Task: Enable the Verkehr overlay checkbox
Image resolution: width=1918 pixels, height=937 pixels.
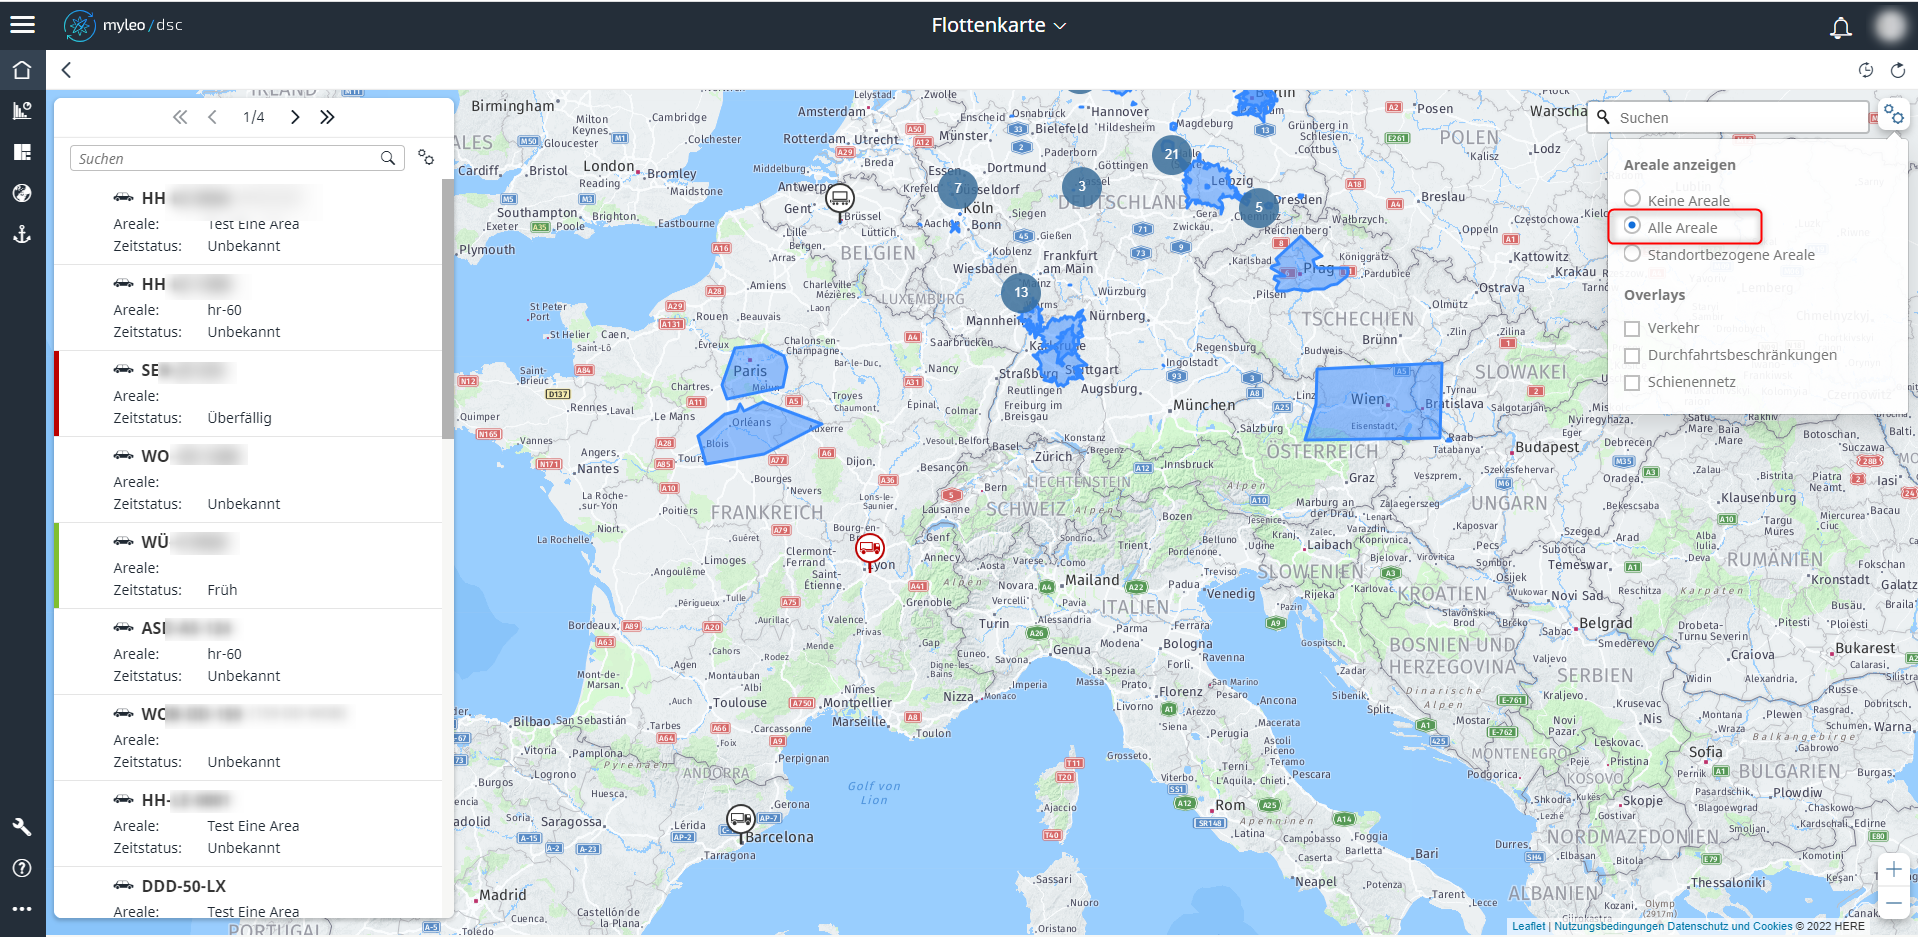Action: tap(1633, 328)
